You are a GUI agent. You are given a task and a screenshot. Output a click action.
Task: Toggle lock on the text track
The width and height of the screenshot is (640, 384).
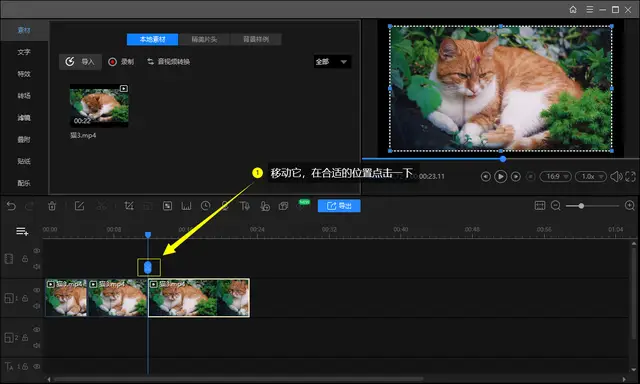[x=25, y=366]
